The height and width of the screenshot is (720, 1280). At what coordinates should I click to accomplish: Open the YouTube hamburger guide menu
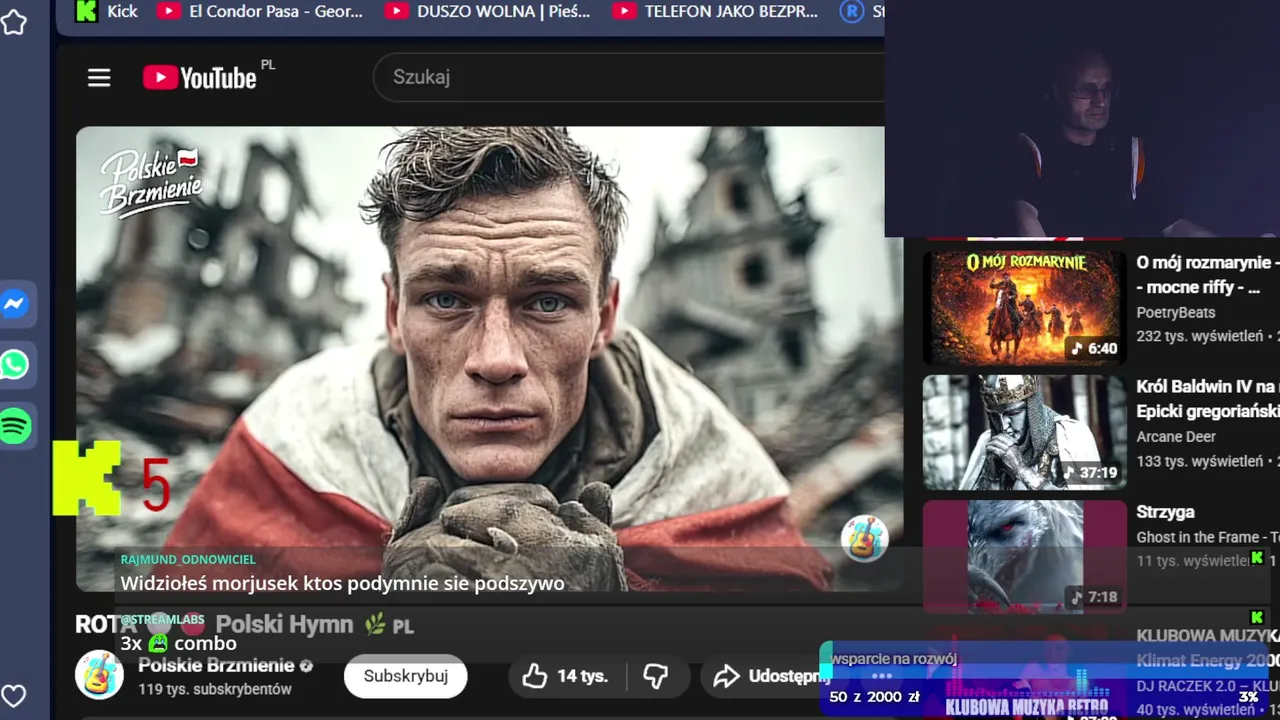[99, 77]
